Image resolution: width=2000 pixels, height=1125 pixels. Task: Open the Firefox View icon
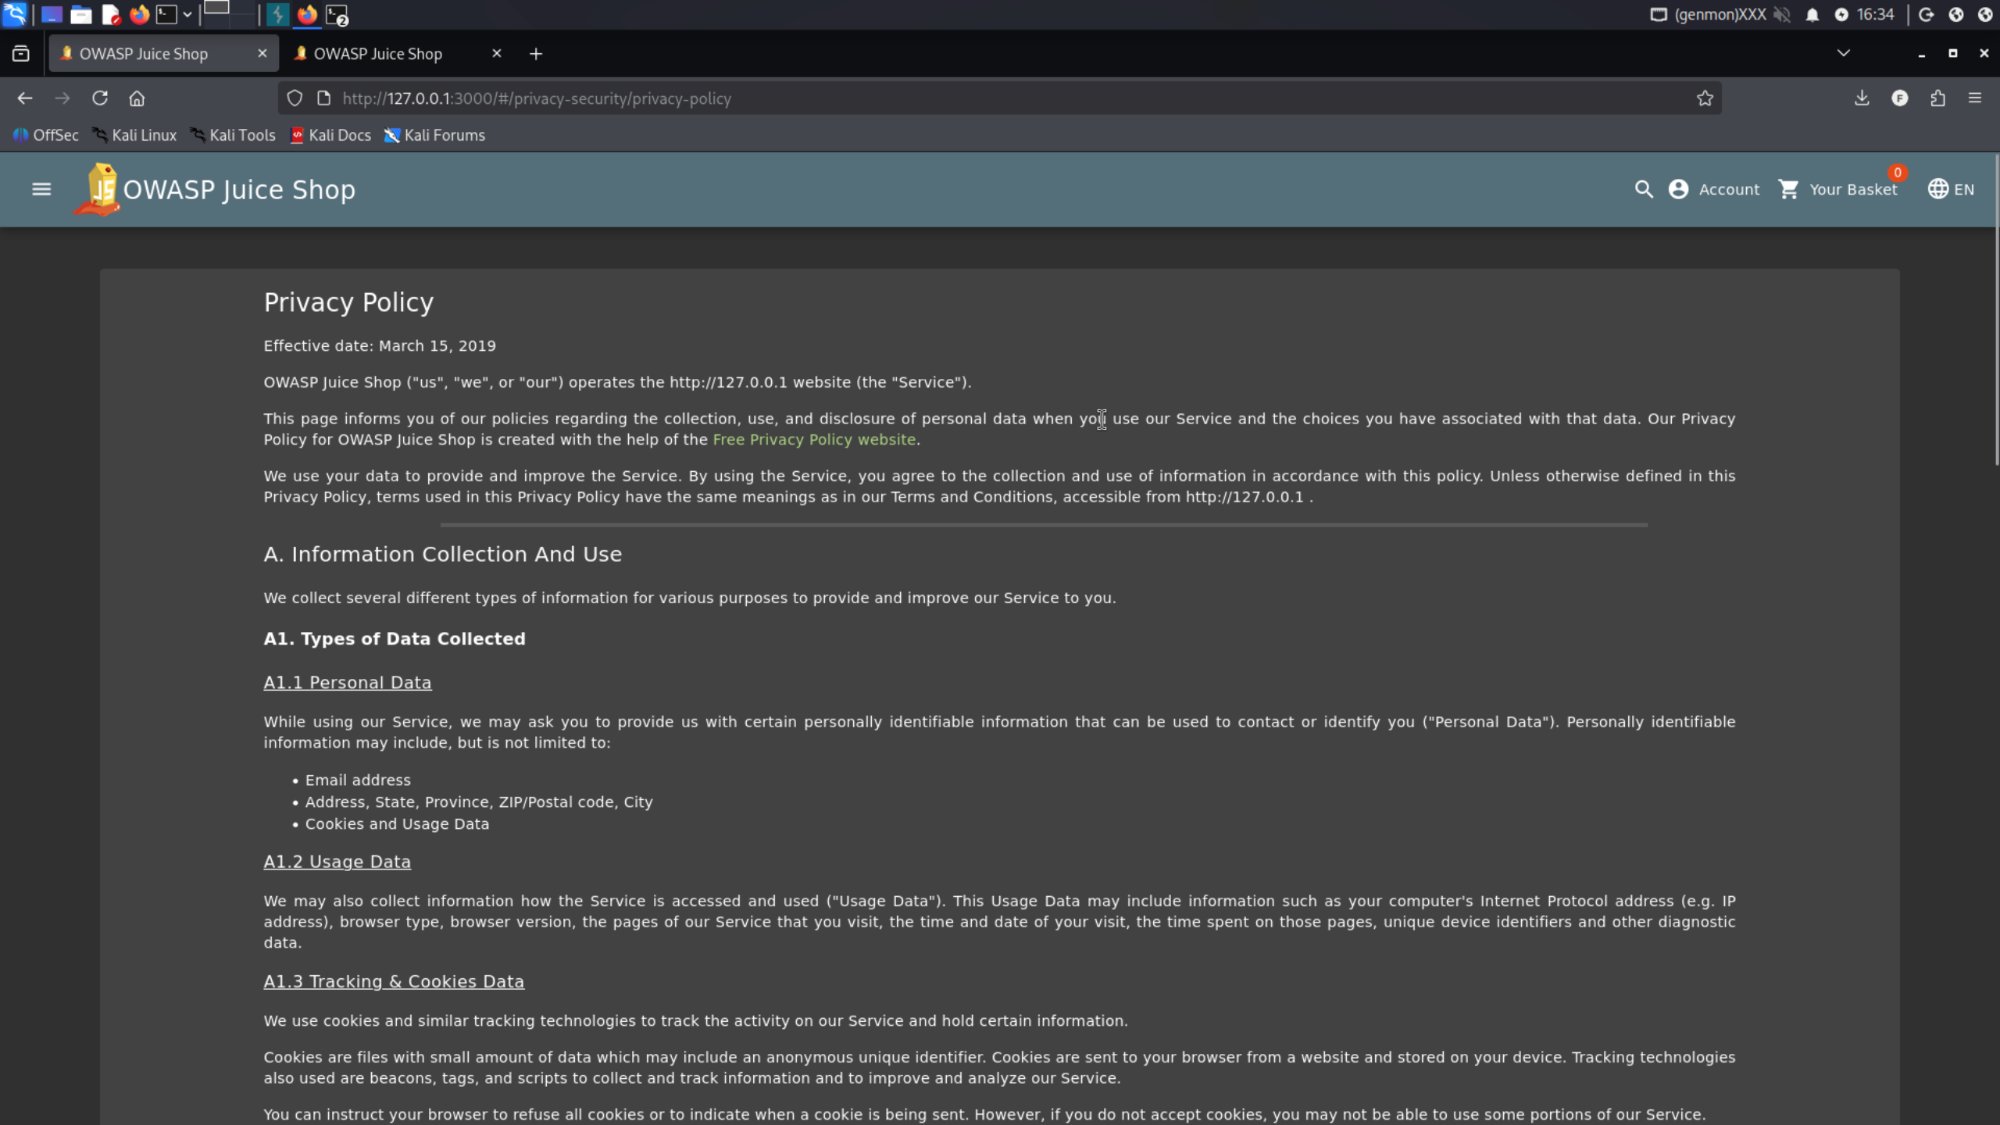(x=20, y=54)
